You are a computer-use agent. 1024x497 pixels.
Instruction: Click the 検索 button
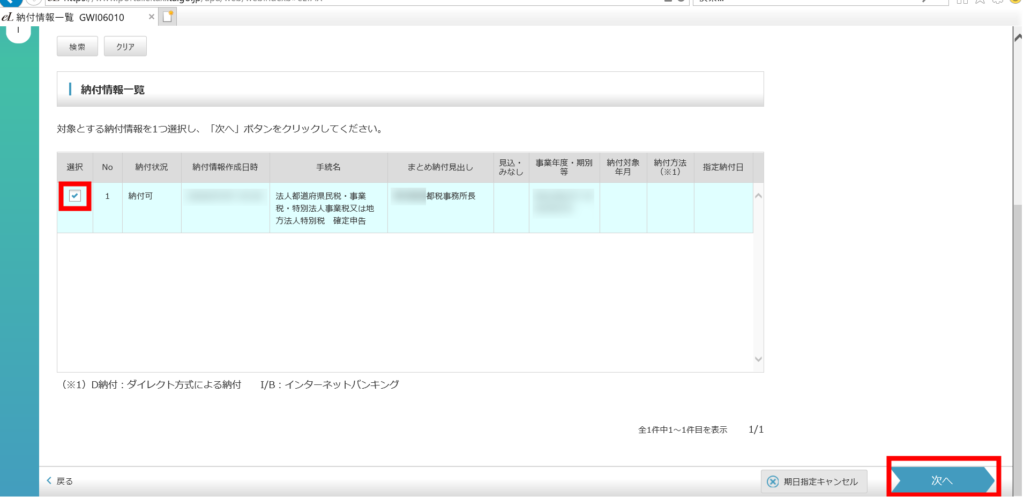[77, 47]
